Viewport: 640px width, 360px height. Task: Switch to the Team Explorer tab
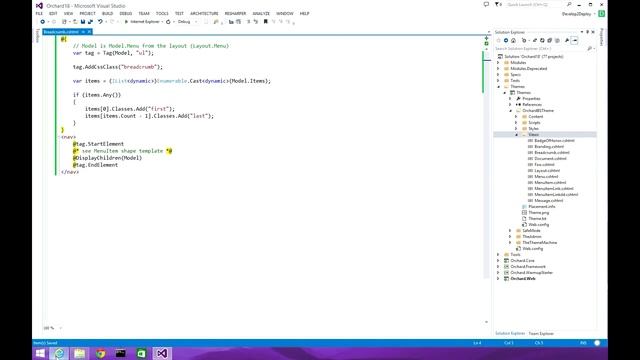[x=541, y=333]
